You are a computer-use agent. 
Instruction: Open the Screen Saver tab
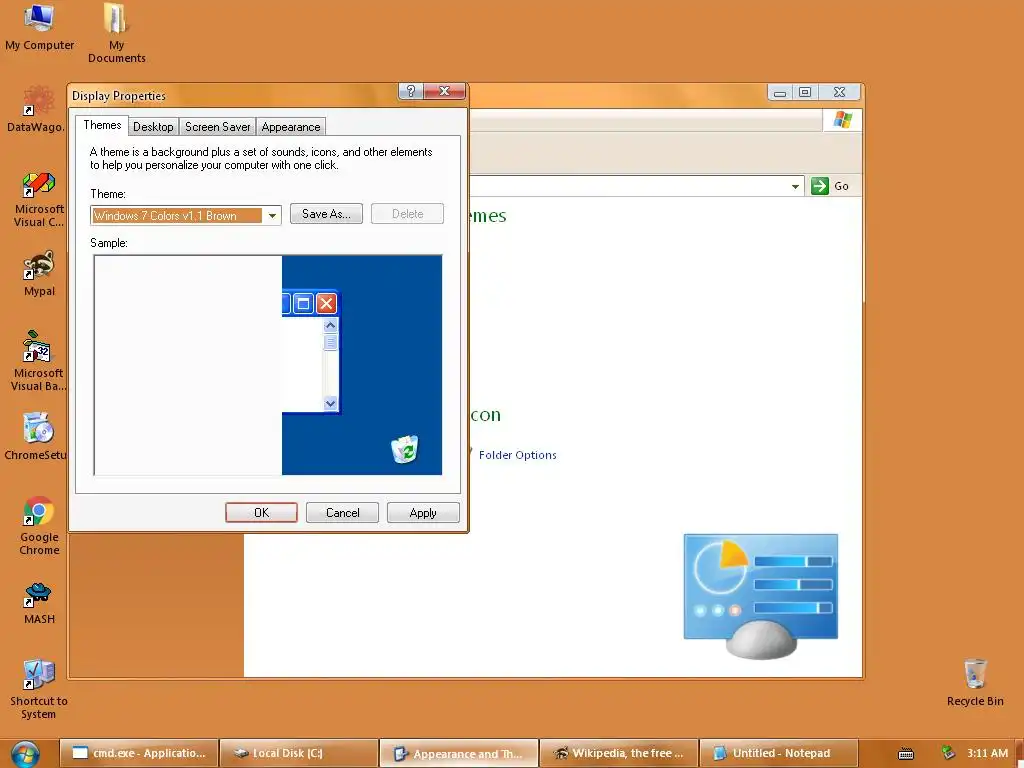coord(217,127)
